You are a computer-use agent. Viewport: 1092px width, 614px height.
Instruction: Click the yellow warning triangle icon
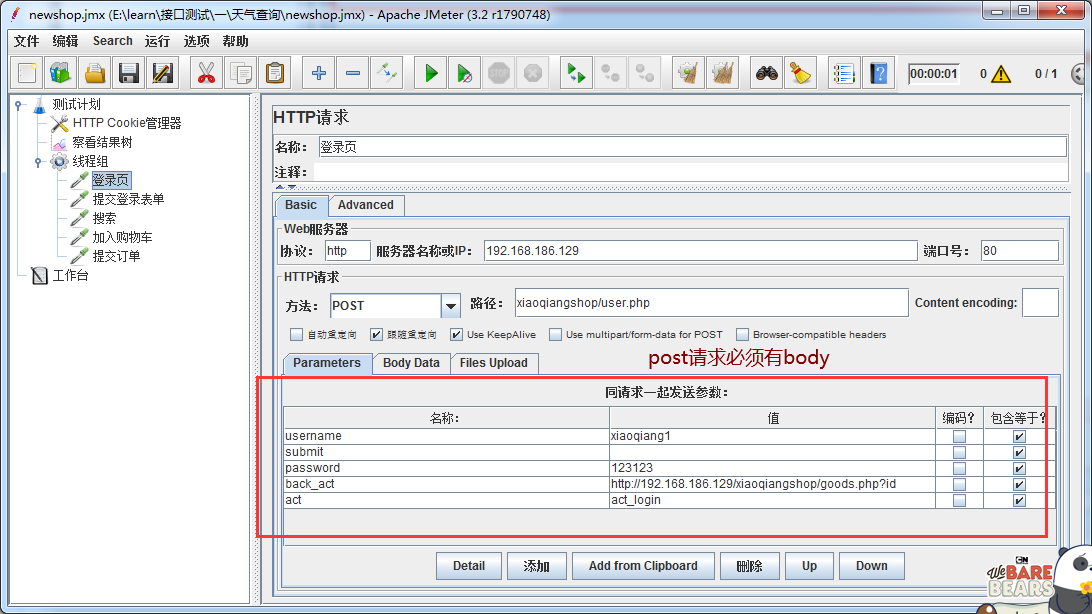[x=1001, y=74]
